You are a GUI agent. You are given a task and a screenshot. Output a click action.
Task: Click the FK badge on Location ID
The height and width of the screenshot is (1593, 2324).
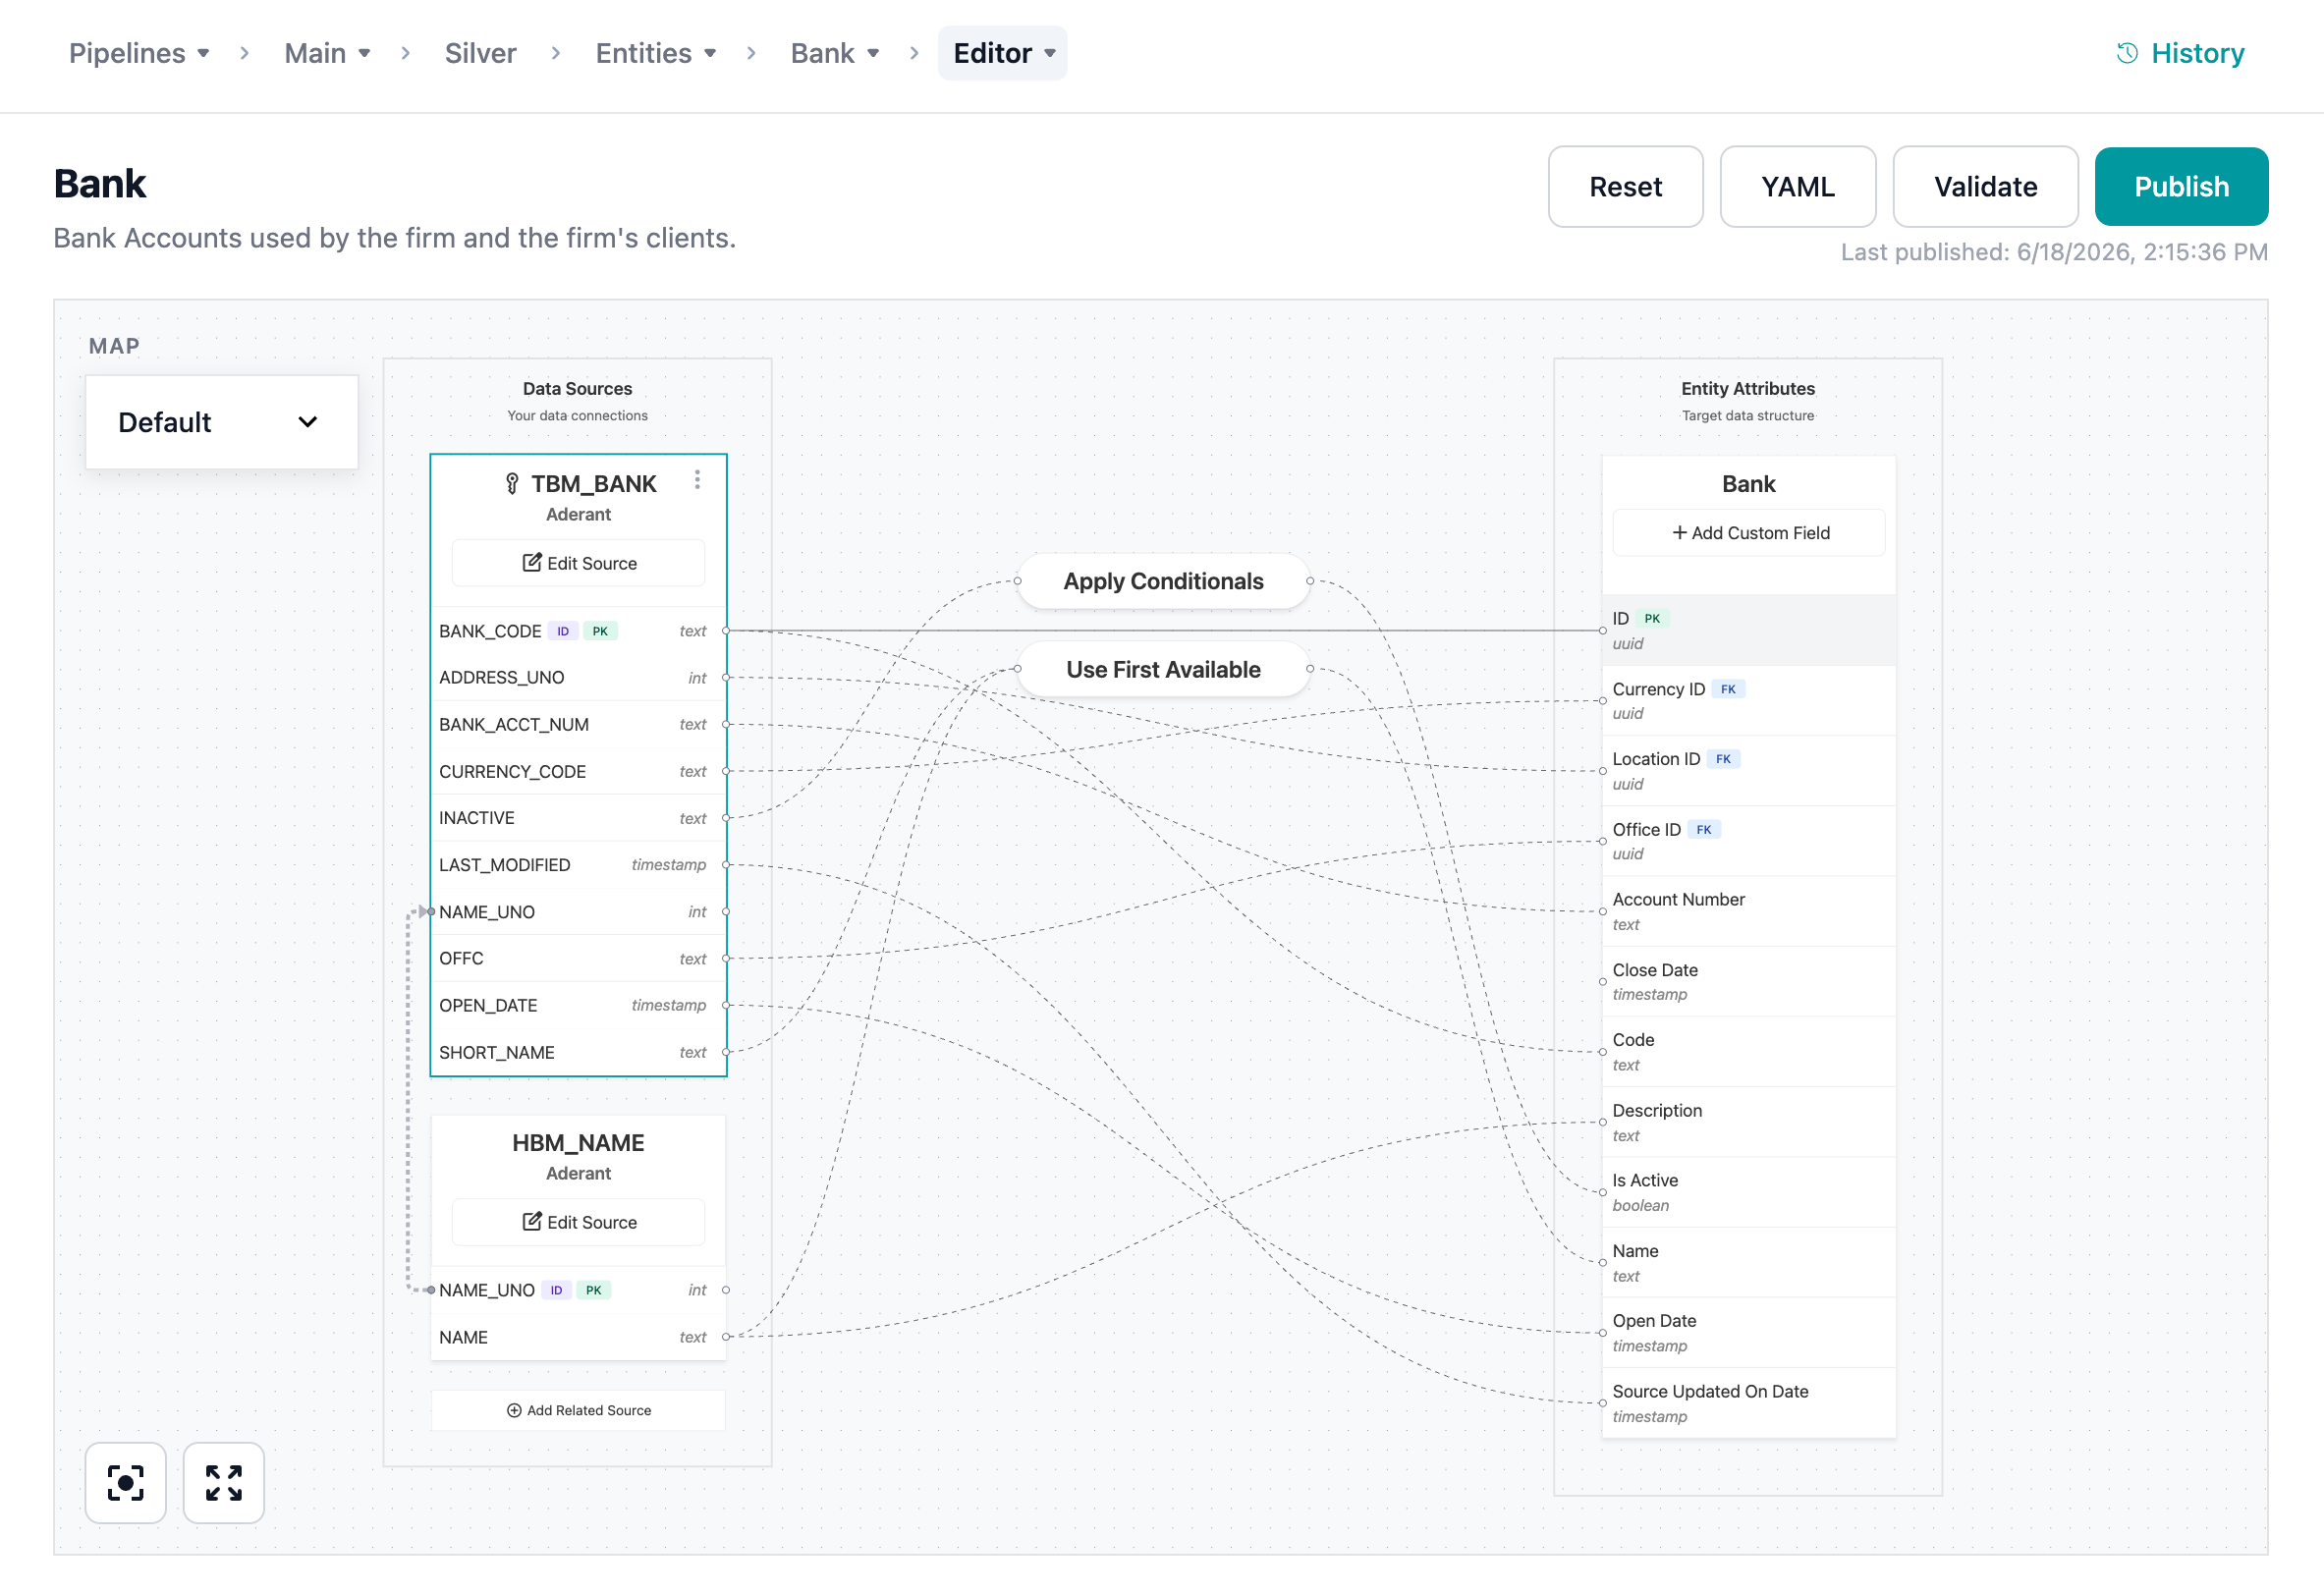click(x=1723, y=759)
